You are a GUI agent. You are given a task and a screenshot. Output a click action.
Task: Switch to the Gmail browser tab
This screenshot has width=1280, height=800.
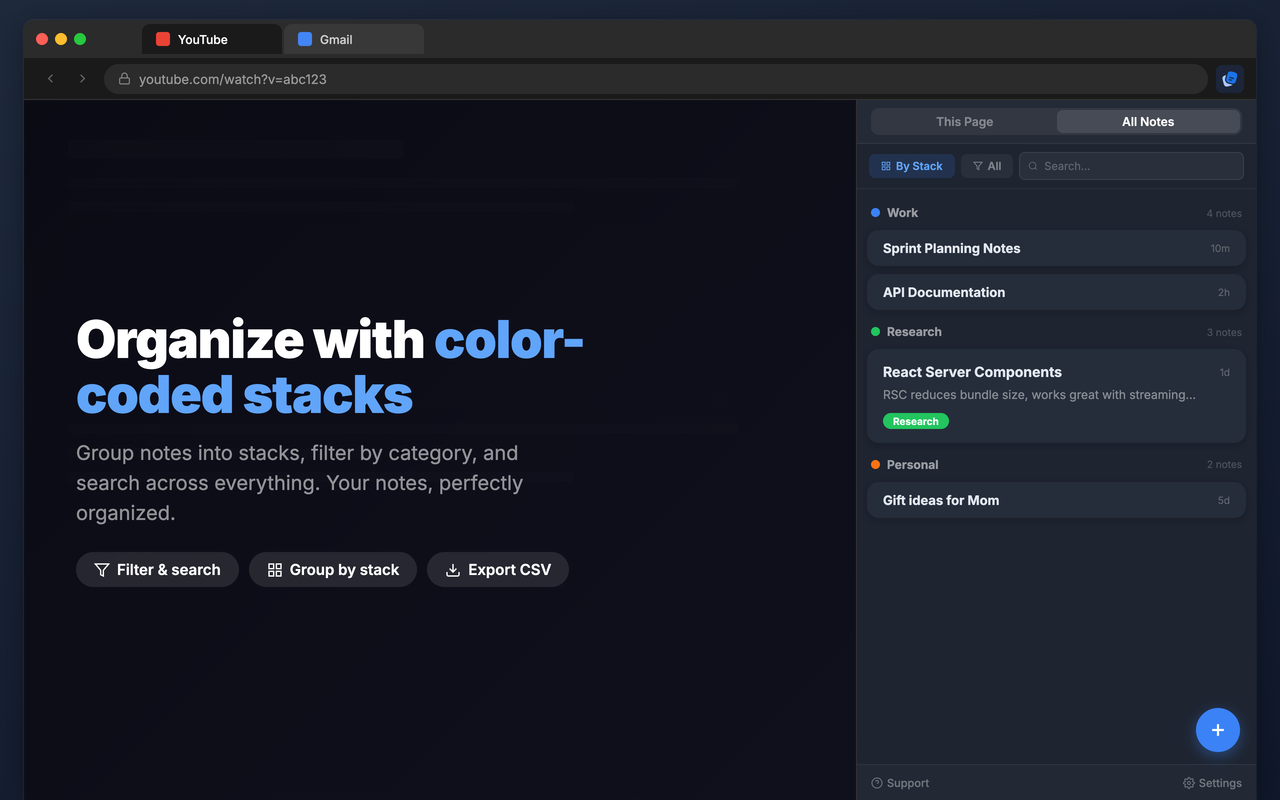354,39
